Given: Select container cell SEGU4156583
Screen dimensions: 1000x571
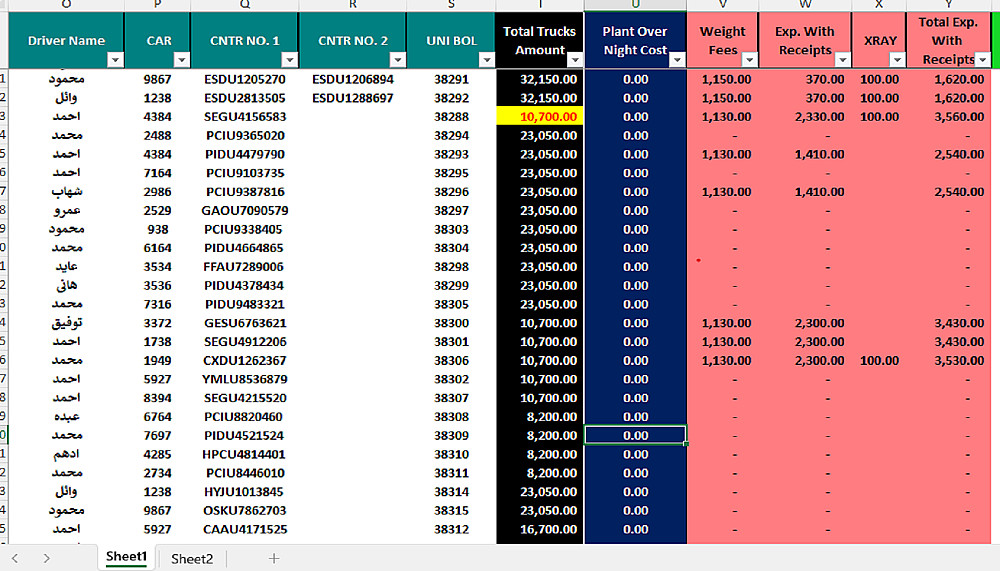Looking at the screenshot, I should [x=245, y=117].
